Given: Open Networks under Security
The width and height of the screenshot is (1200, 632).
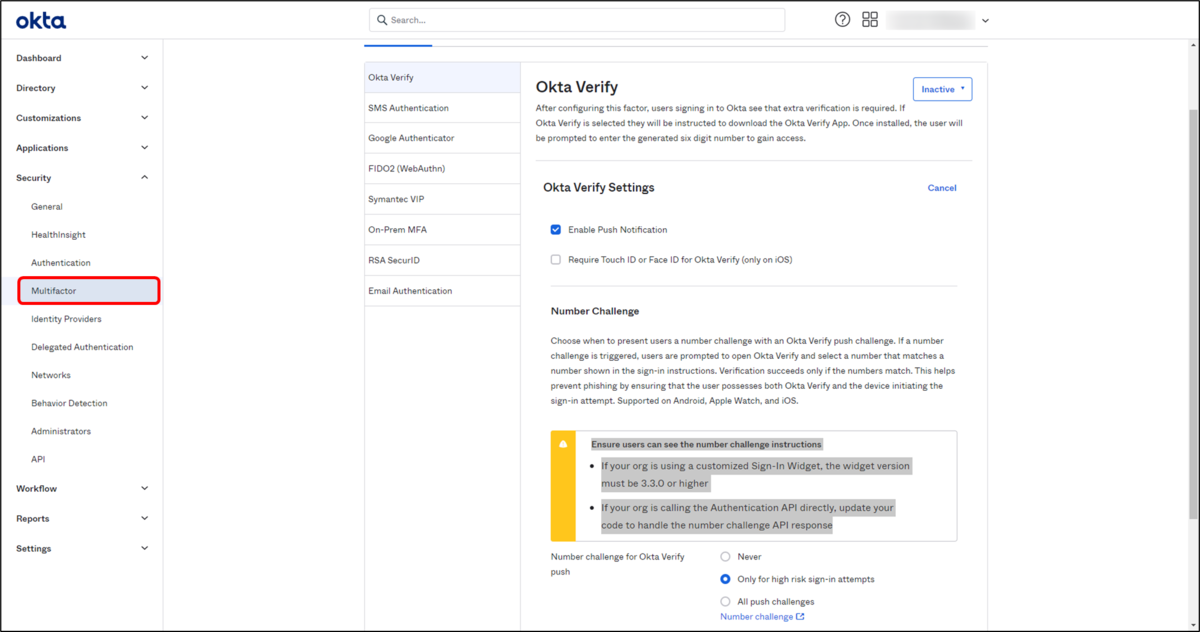Looking at the screenshot, I should (51, 375).
